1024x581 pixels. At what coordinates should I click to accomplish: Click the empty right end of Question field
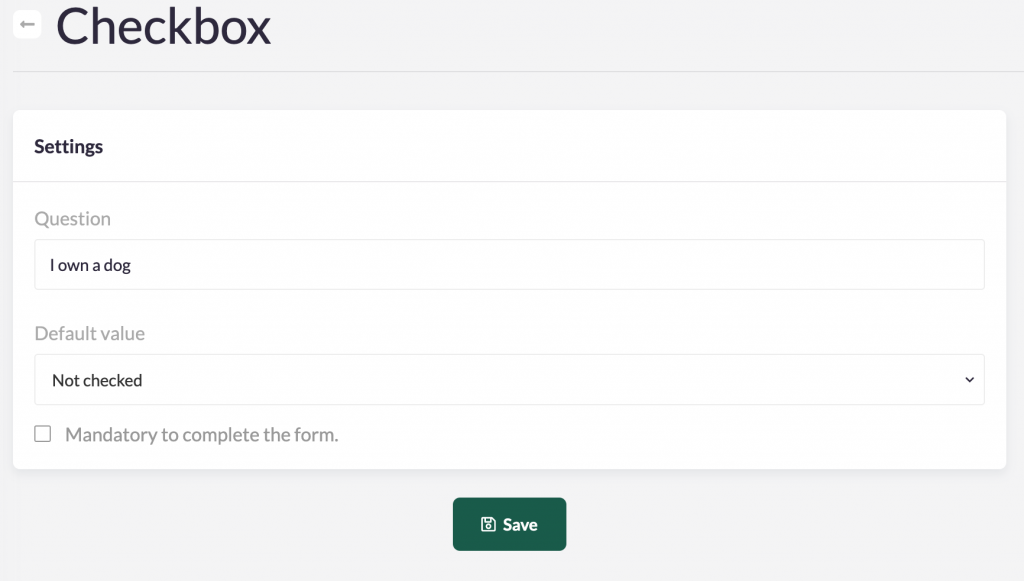coord(900,265)
